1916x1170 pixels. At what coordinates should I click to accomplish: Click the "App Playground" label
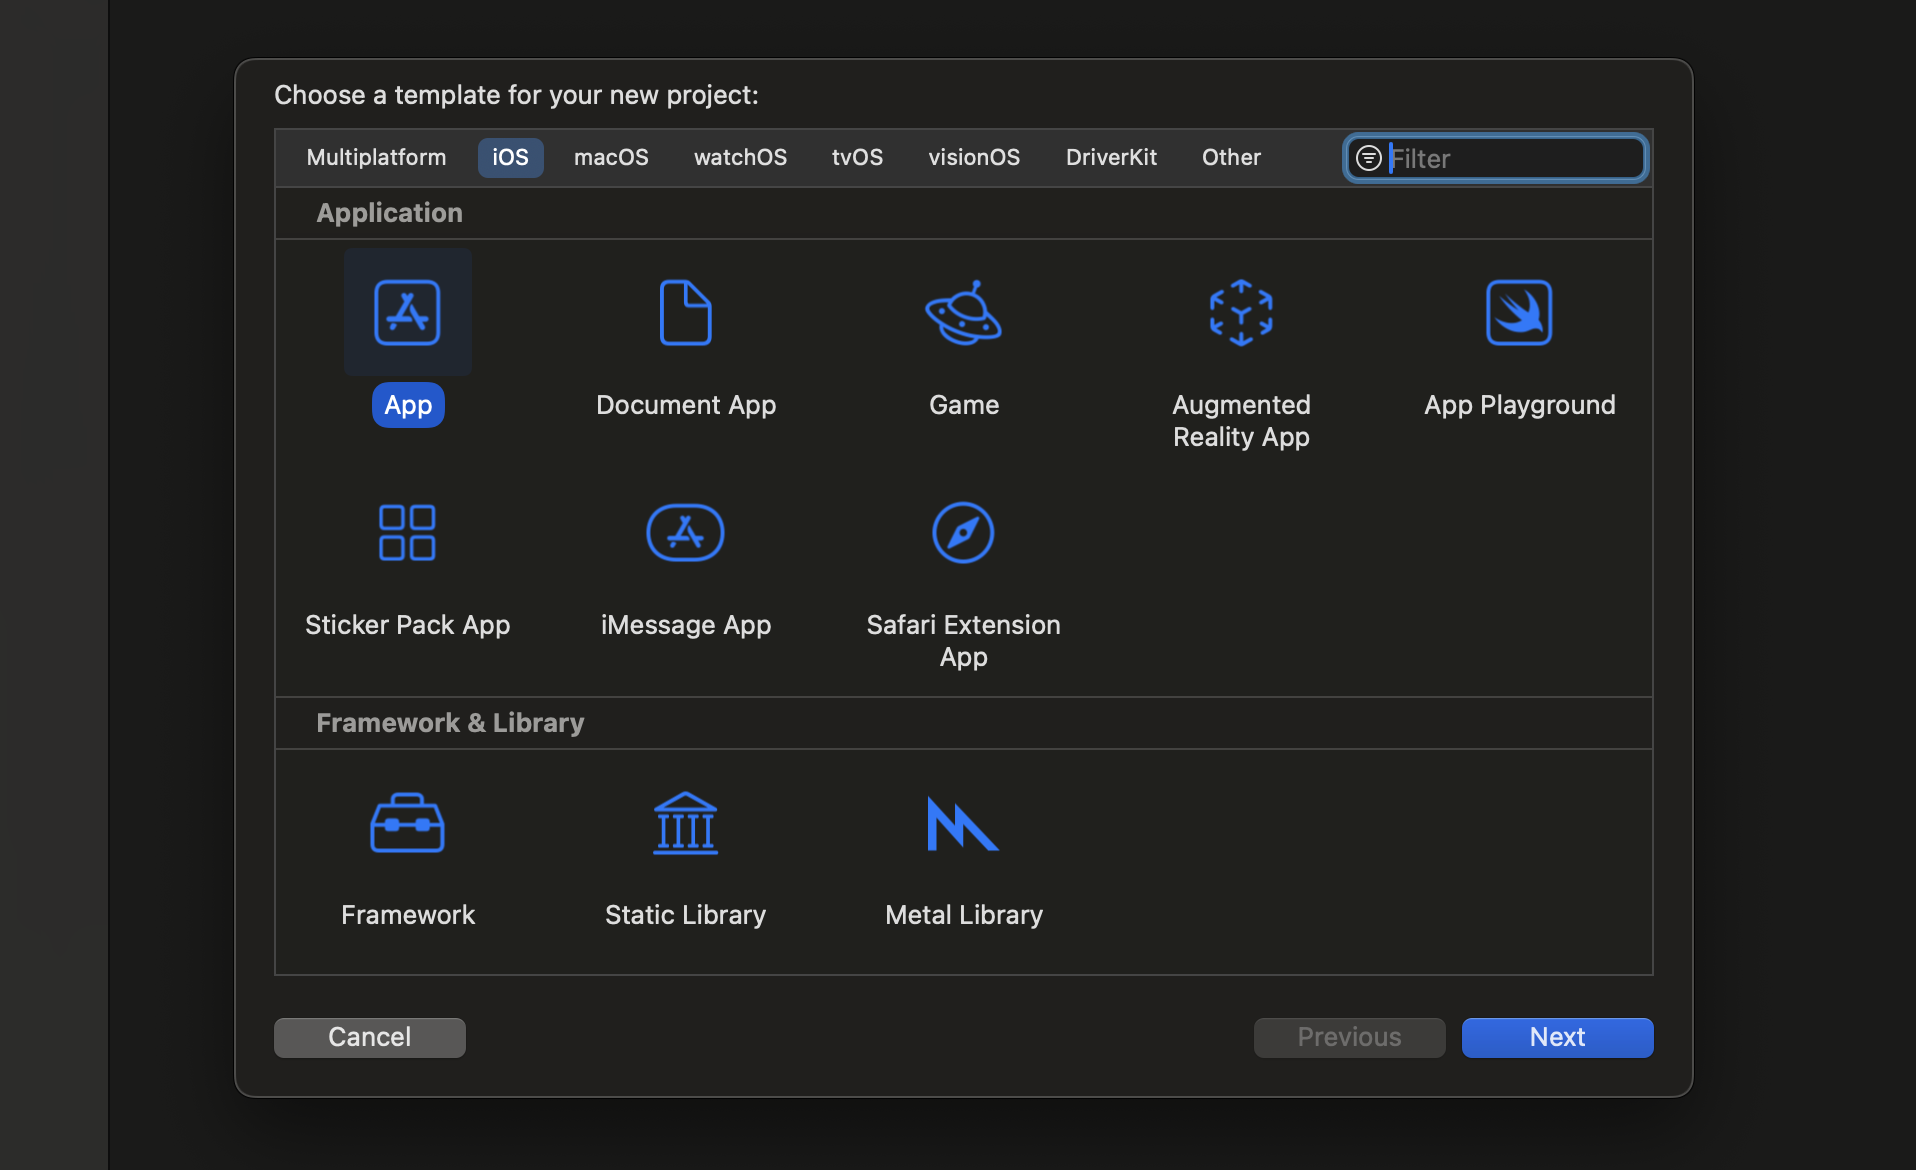1520,405
